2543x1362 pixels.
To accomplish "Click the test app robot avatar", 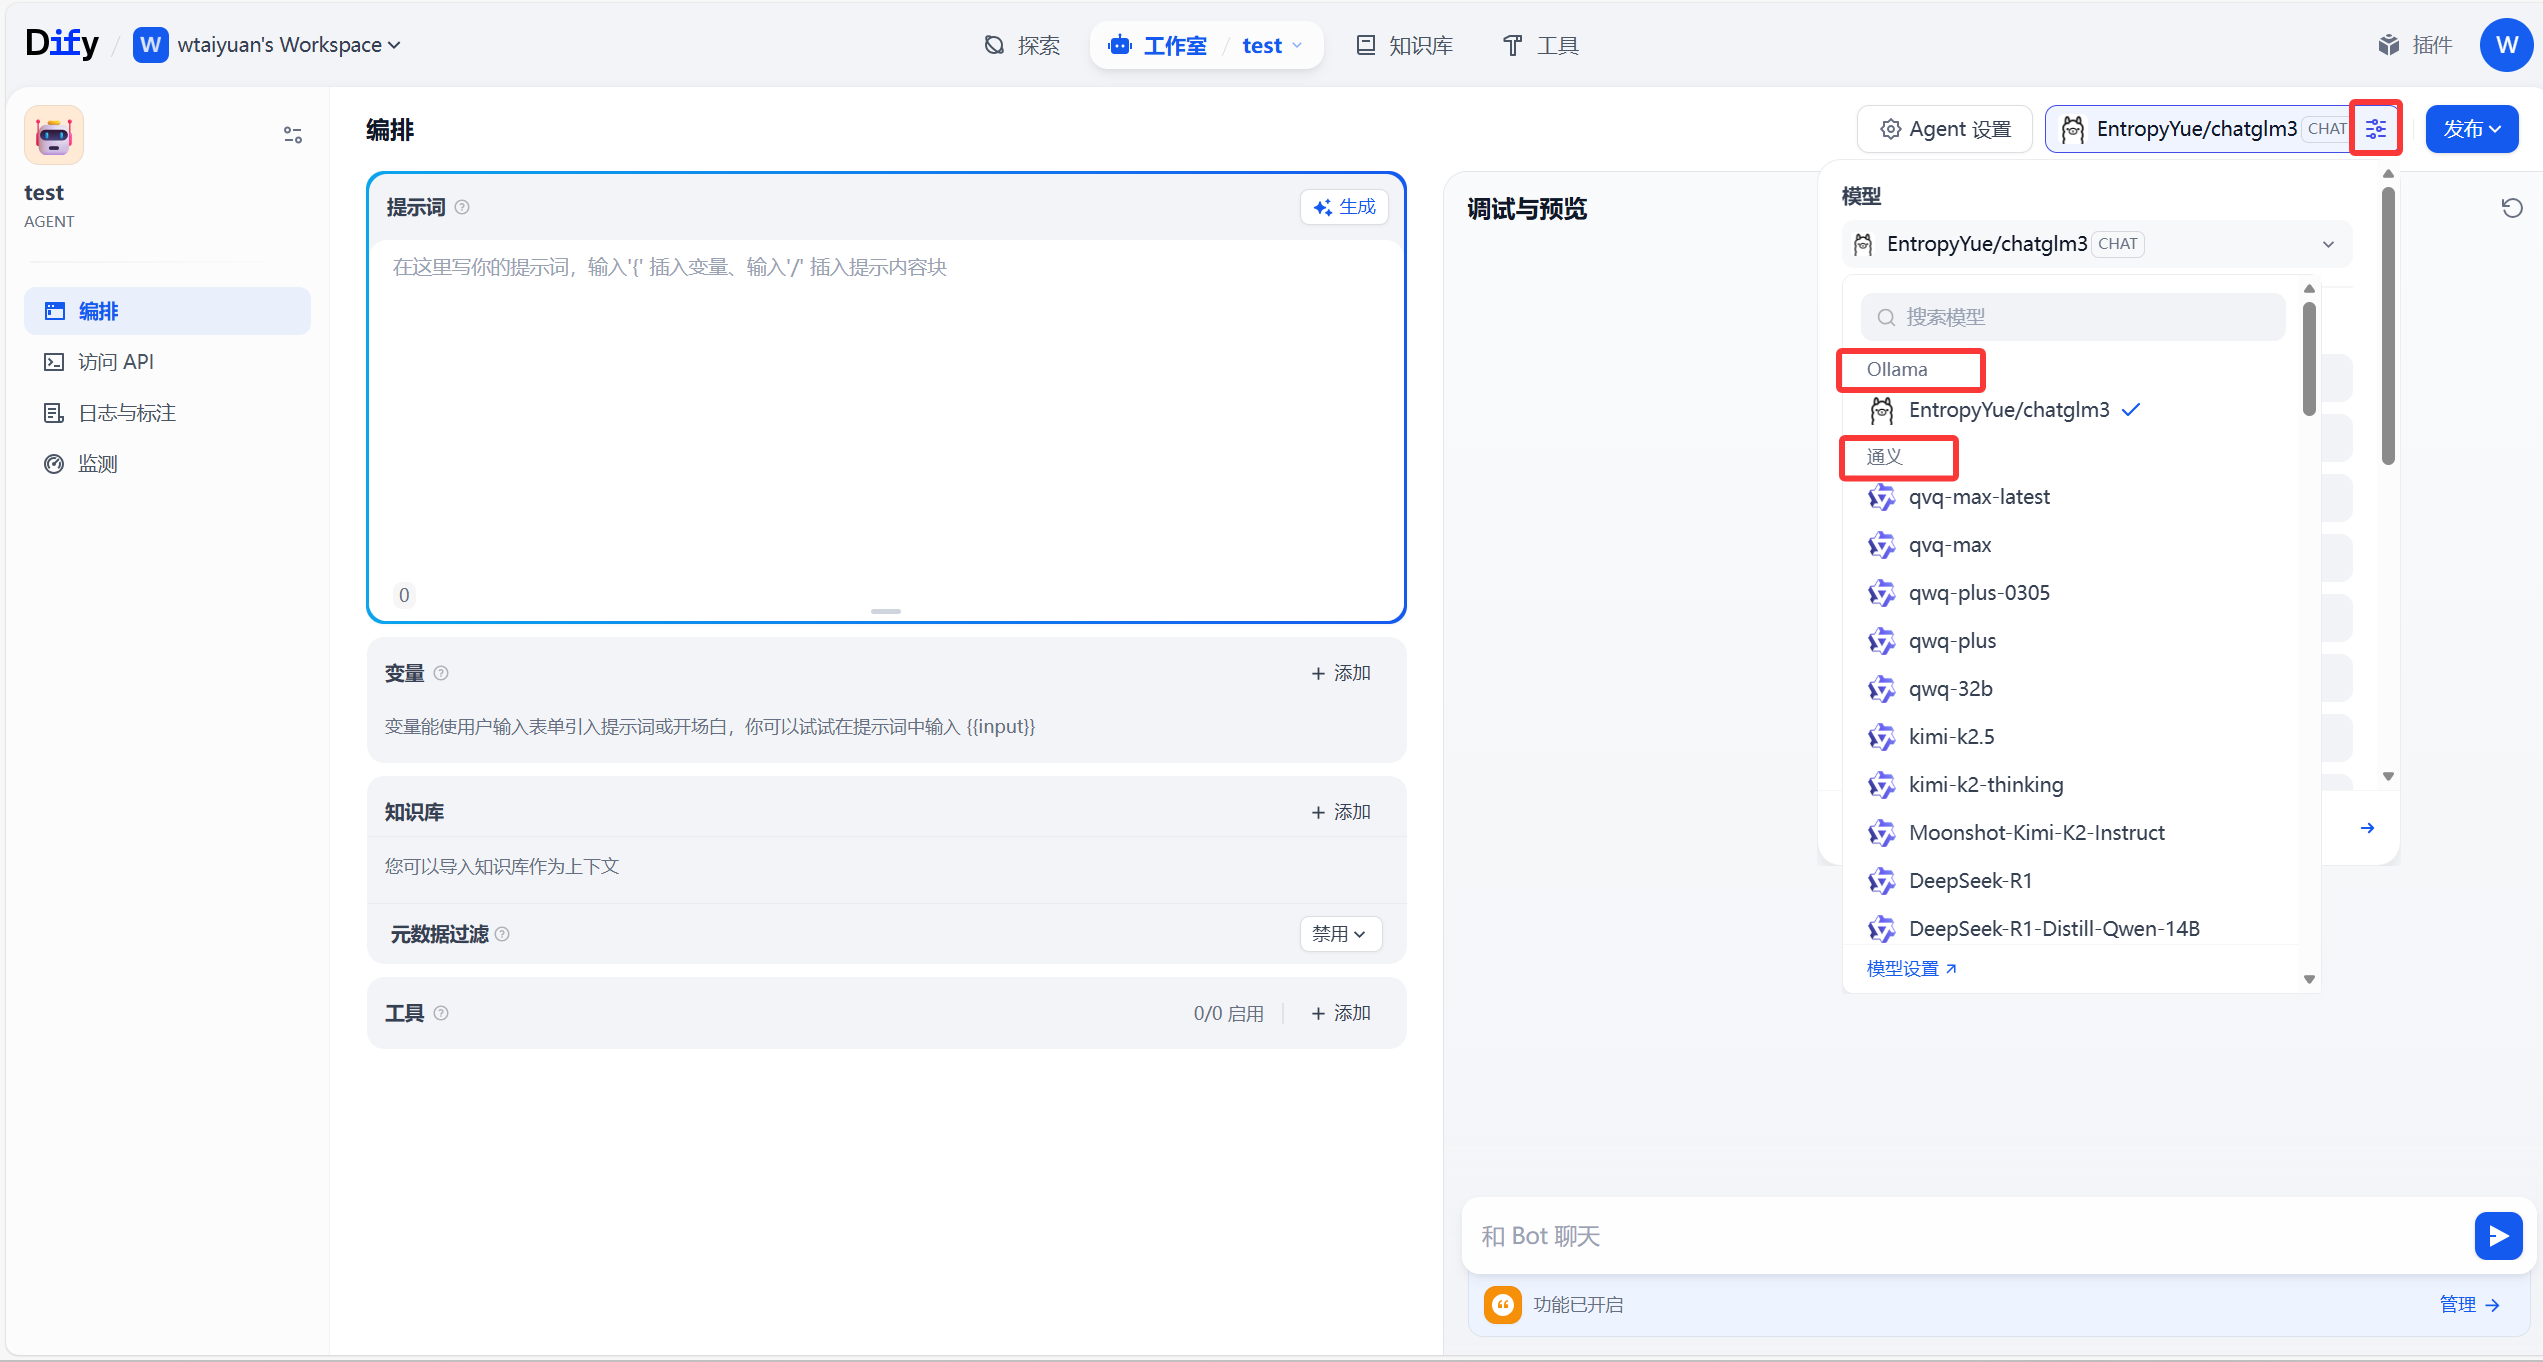I will click(54, 135).
